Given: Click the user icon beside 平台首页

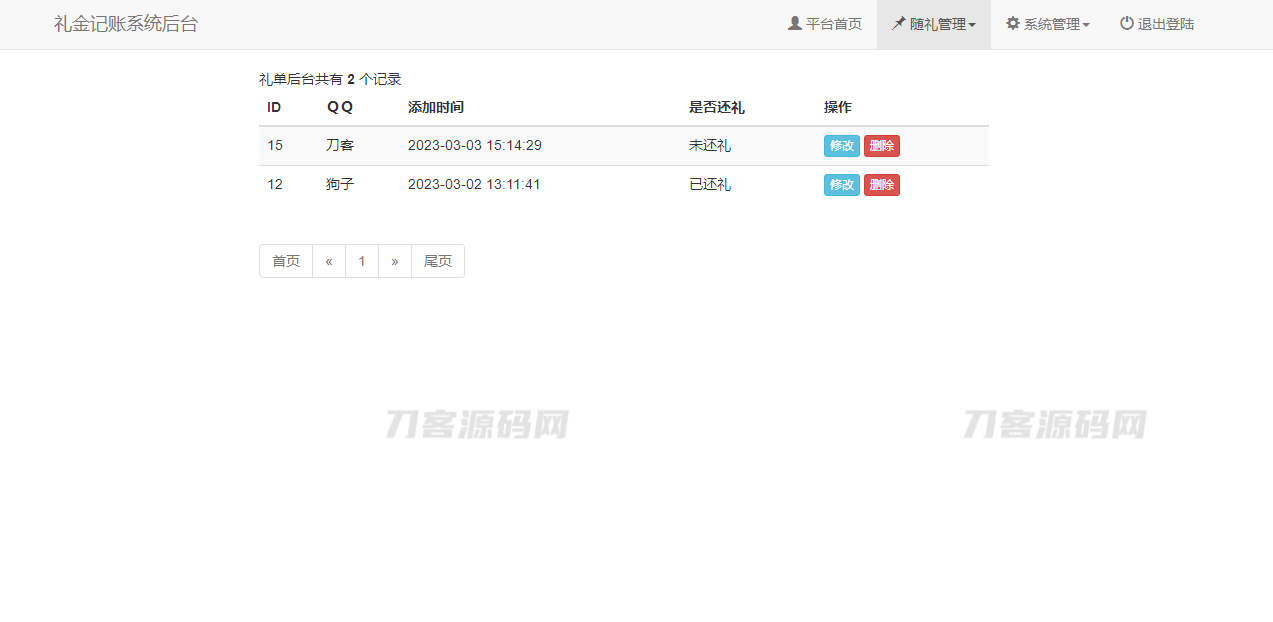Looking at the screenshot, I should click(795, 23).
